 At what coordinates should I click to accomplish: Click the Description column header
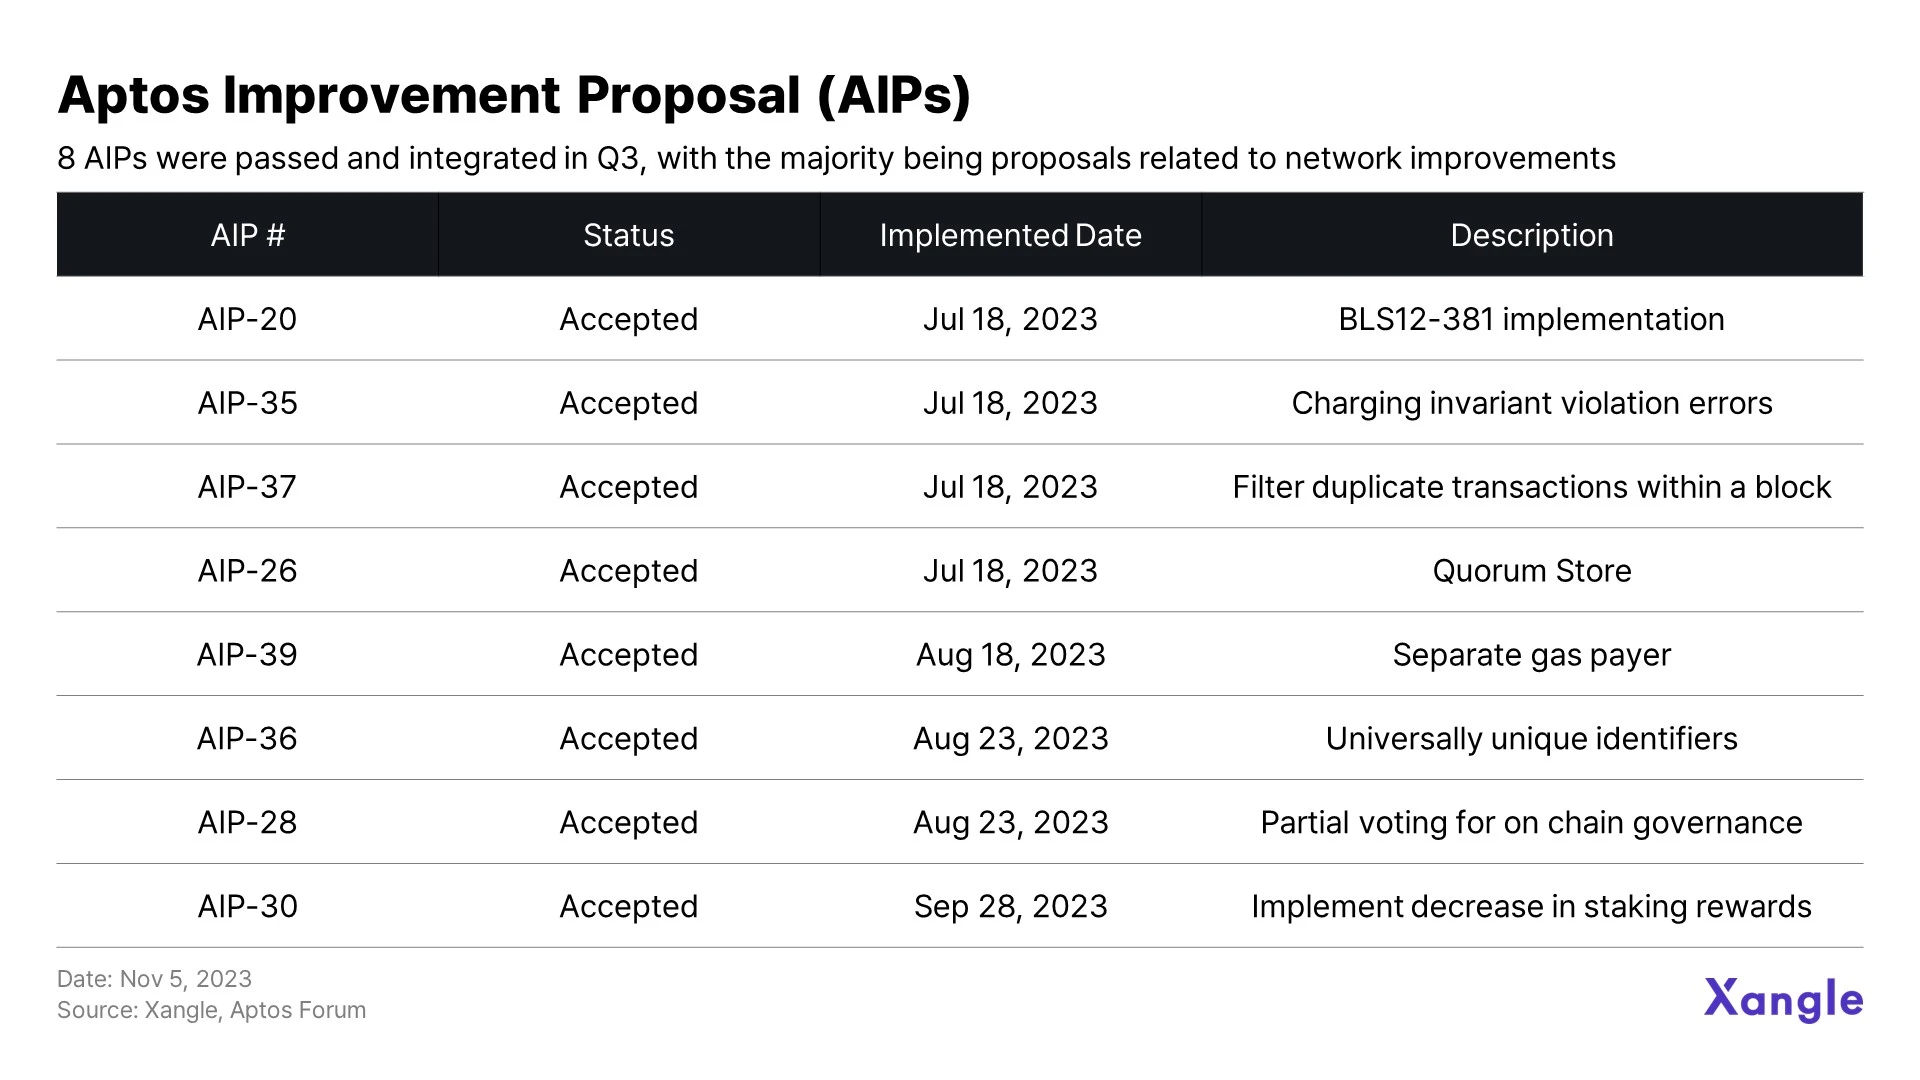tap(1531, 235)
